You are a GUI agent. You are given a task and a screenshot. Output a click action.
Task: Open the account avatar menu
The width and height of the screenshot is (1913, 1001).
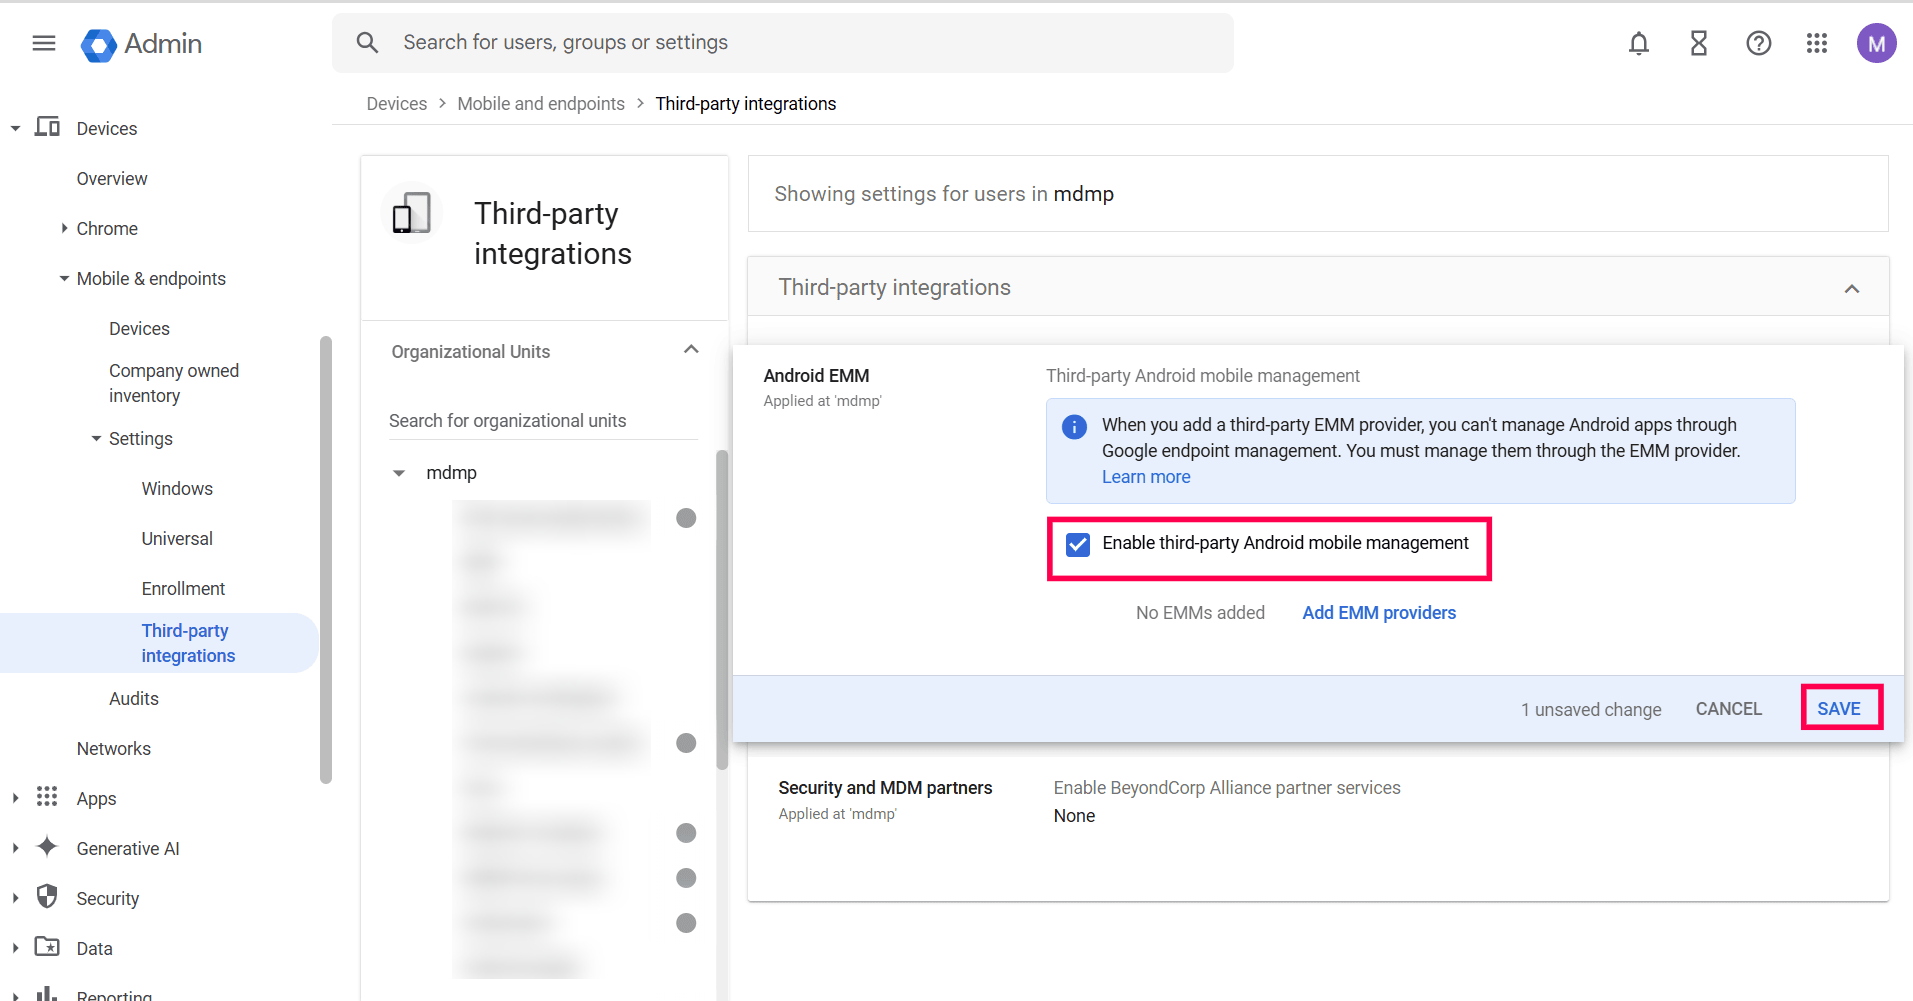1876,43
